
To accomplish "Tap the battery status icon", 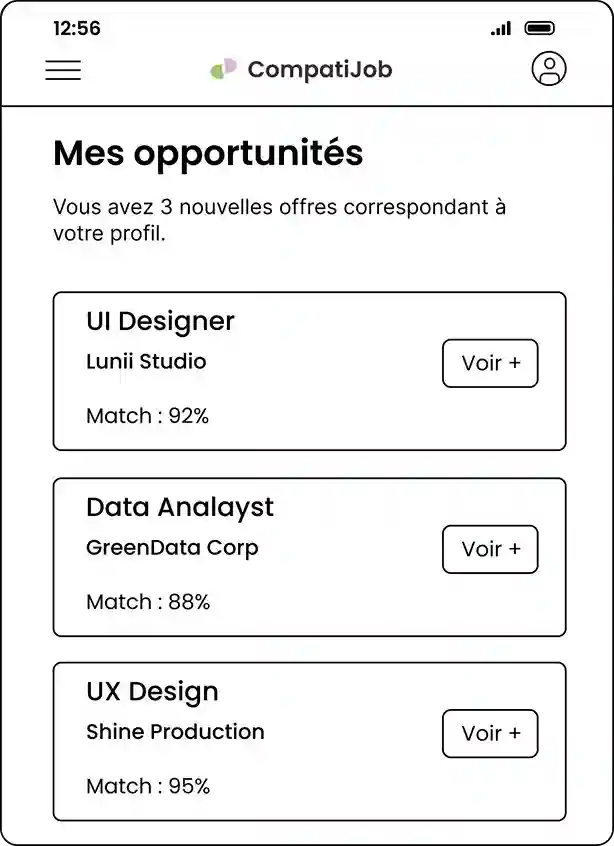I will click(539, 29).
